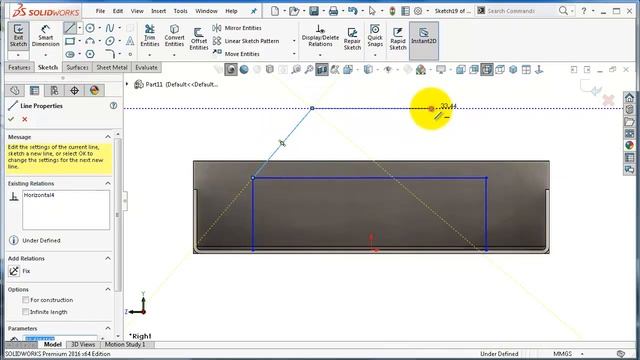Click the Save icon in toolbar
The width and height of the screenshot is (640, 360).
[313, 11]
